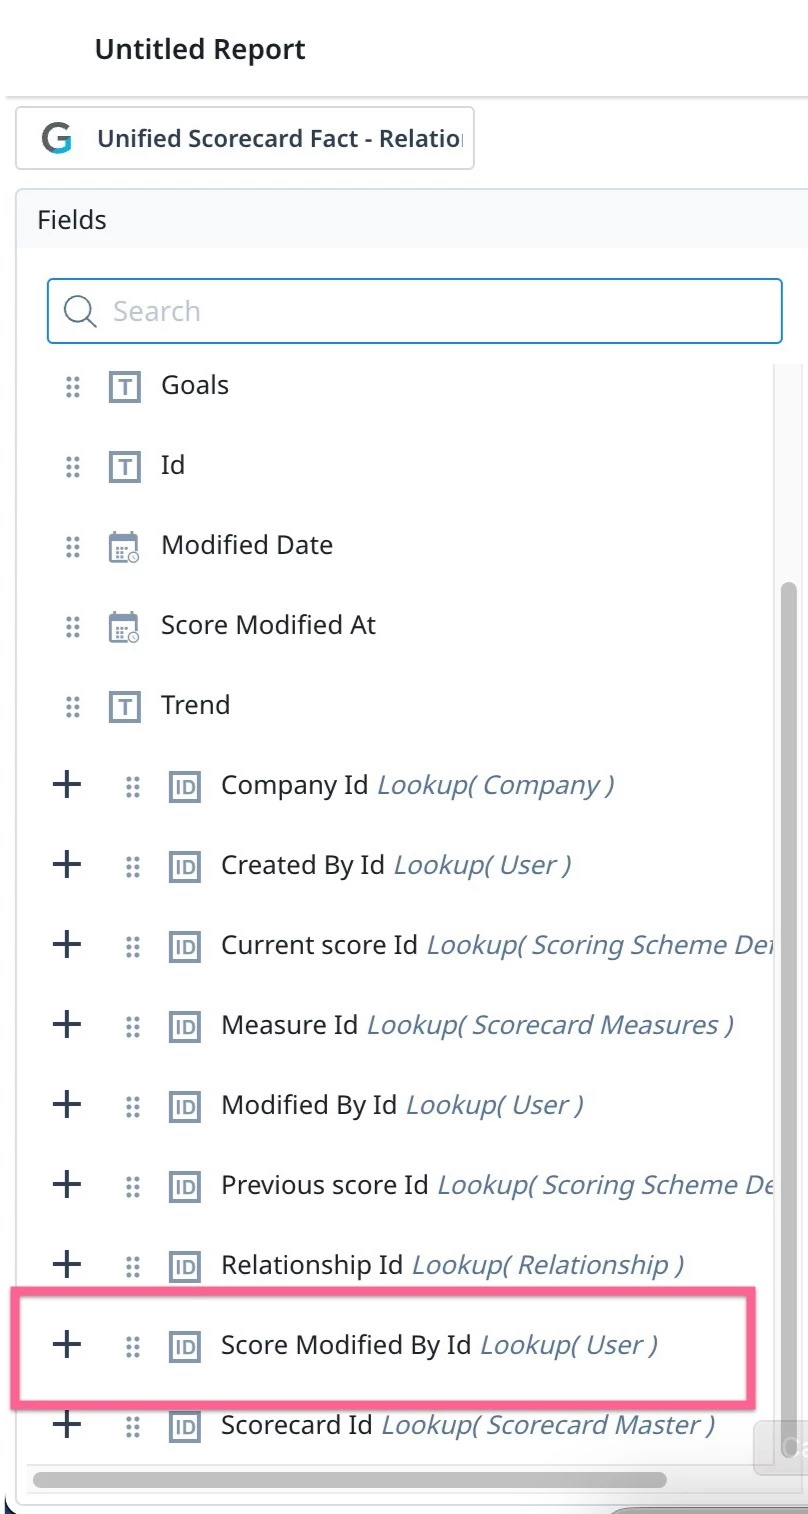
Task: Expand the Company Id lookup
Action: [x=66, y=785]
